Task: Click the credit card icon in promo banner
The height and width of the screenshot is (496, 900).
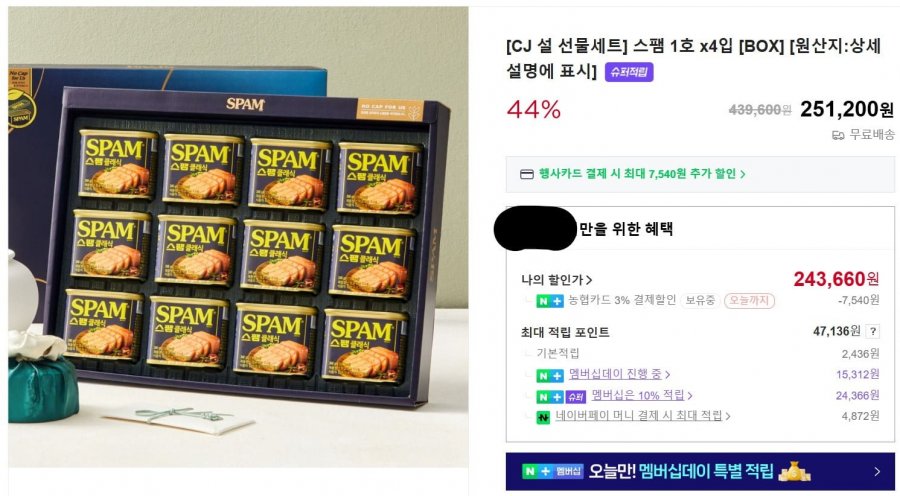Action: click(526, 174)
